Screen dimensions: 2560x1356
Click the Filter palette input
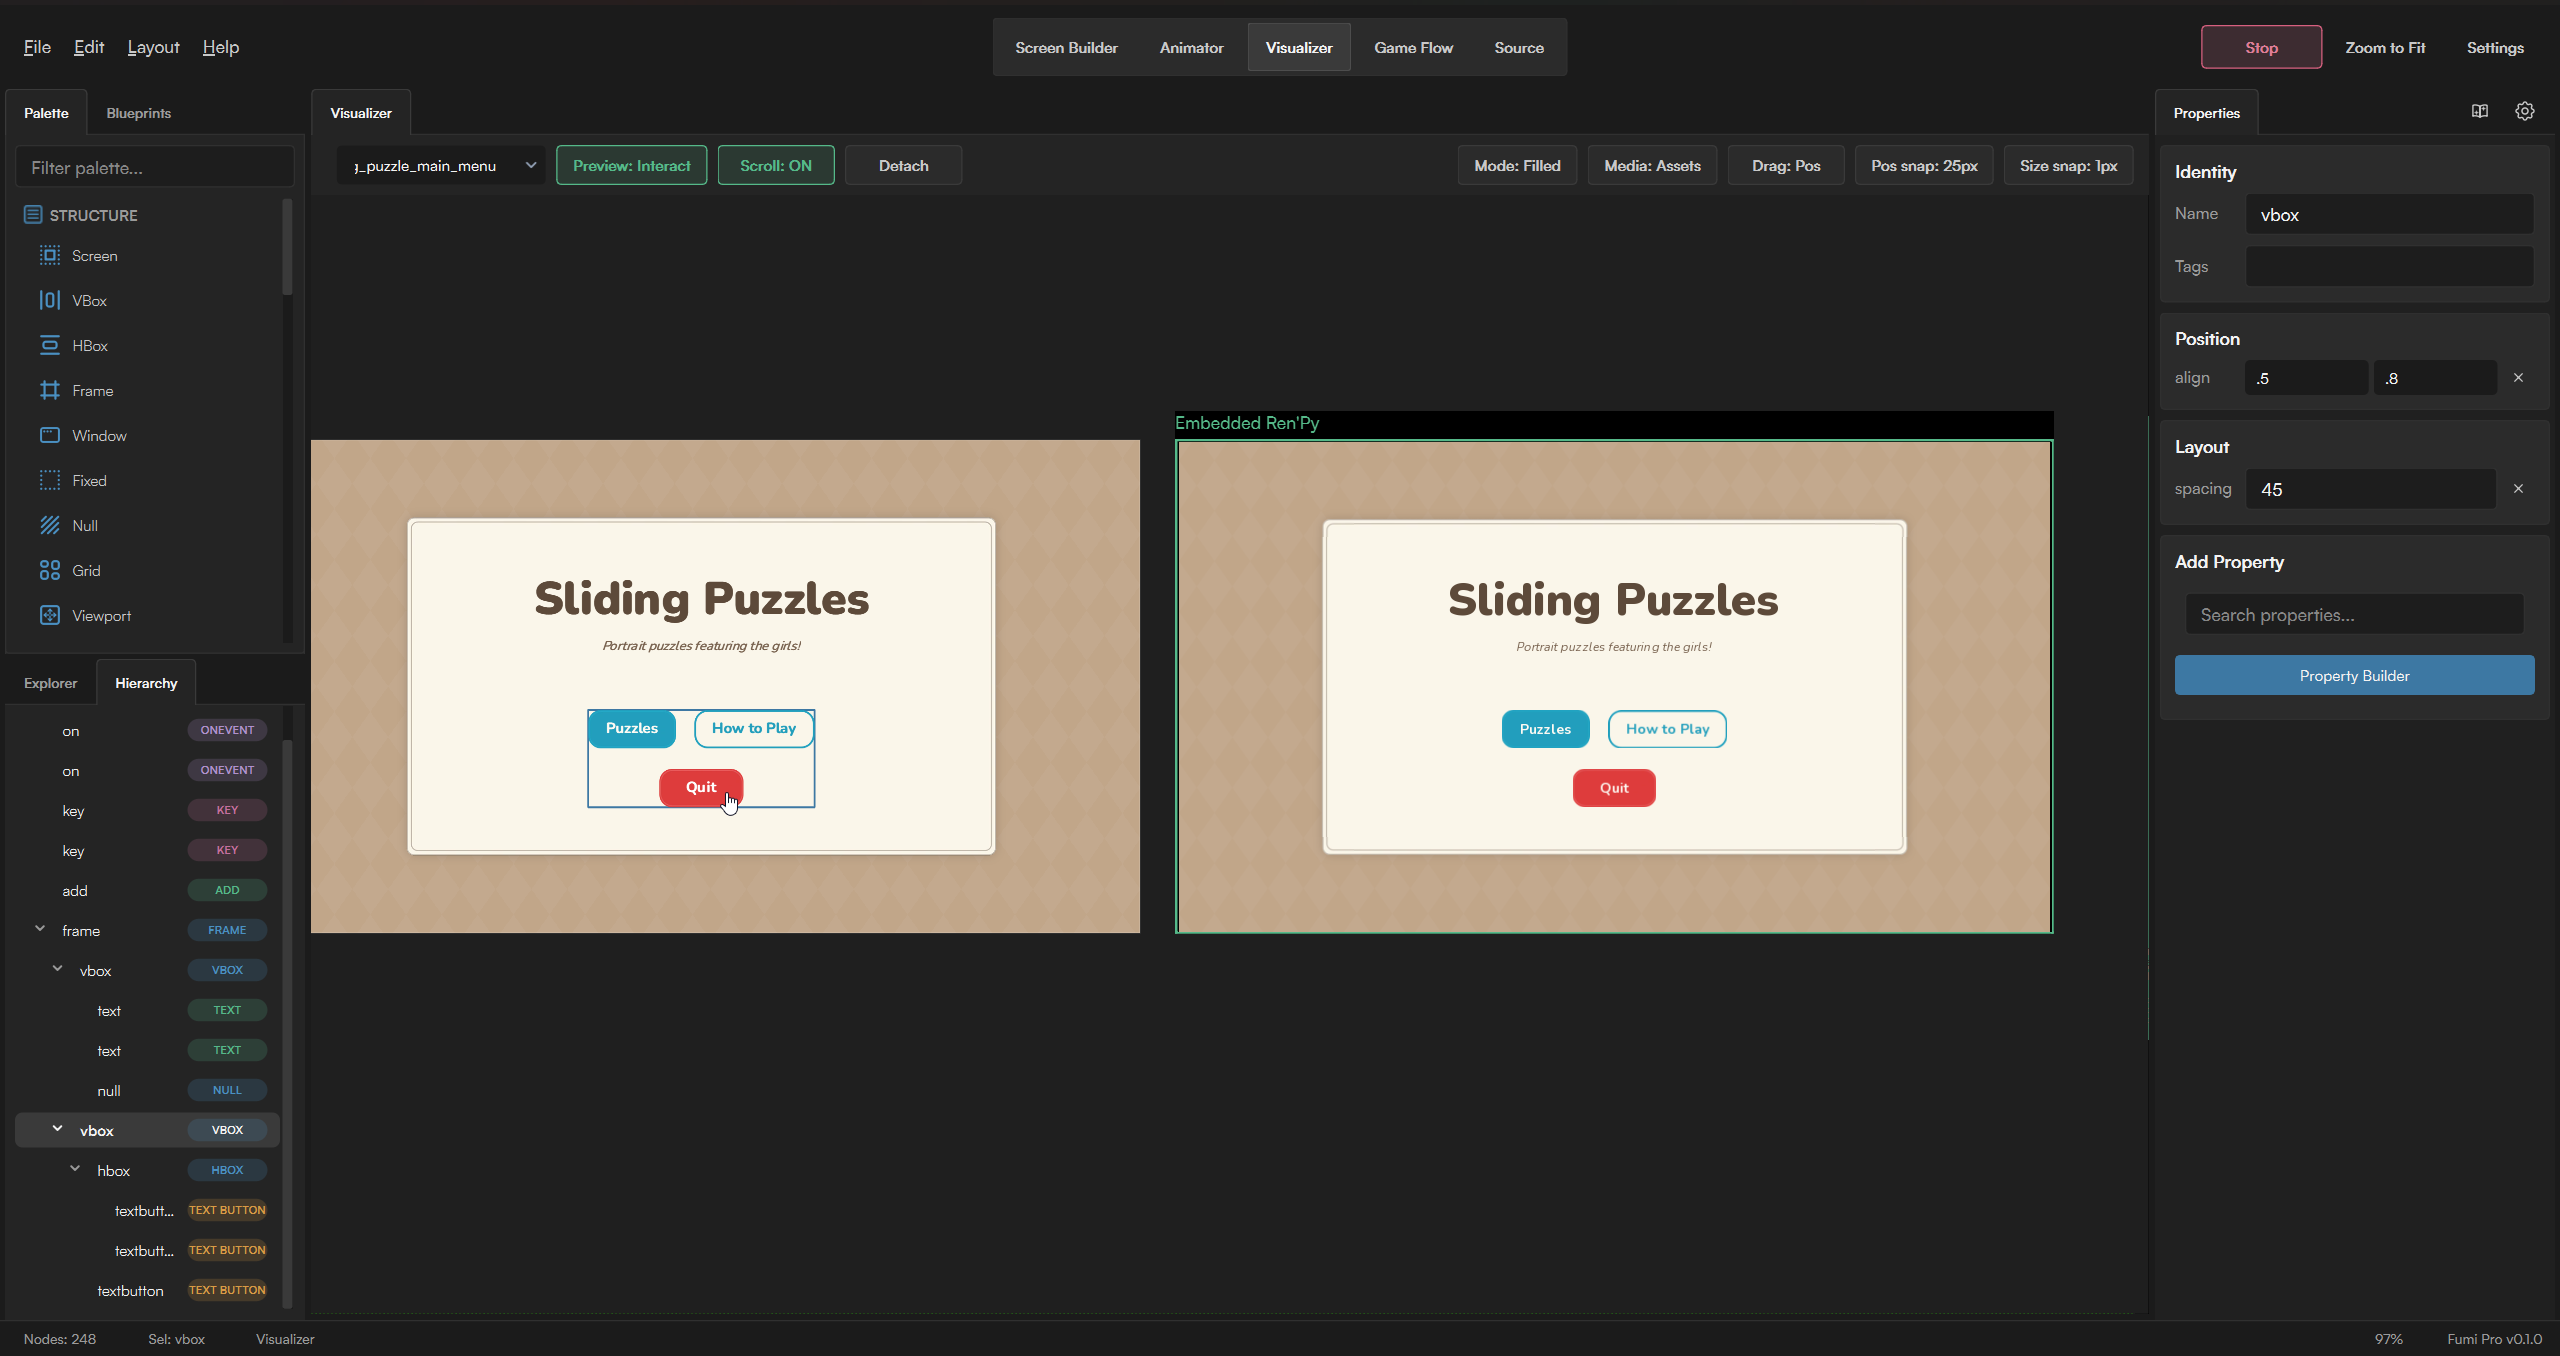(155, 167)
